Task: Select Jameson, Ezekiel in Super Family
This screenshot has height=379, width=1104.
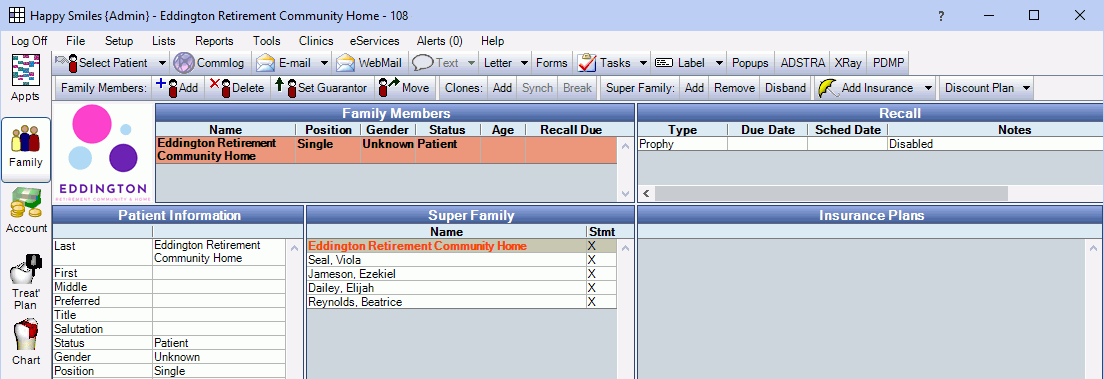Action: 461,274
